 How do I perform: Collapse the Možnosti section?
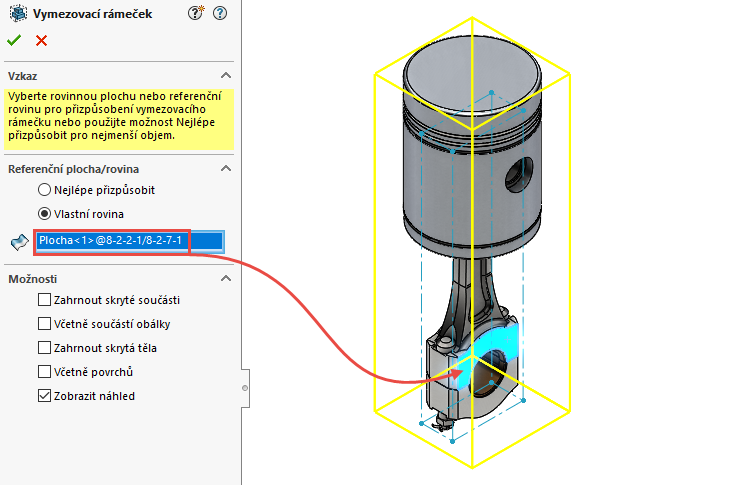point(226,278)
